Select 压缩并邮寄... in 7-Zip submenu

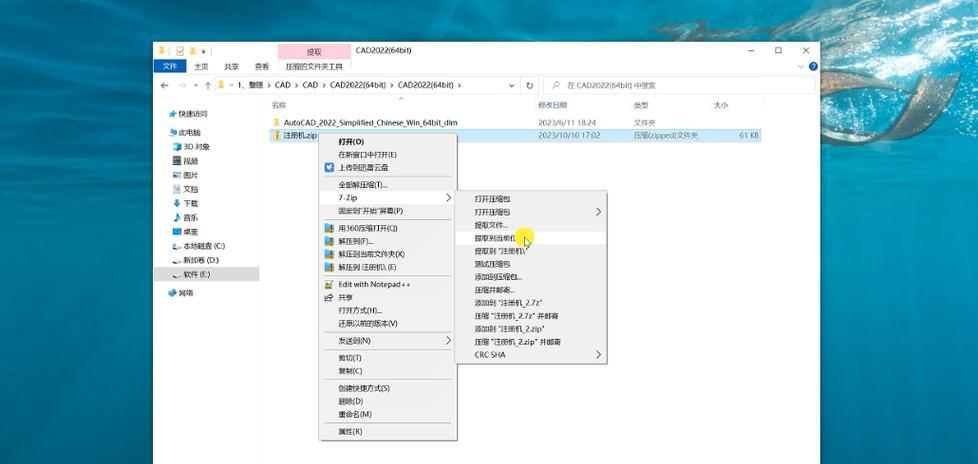tap(494, 289)
